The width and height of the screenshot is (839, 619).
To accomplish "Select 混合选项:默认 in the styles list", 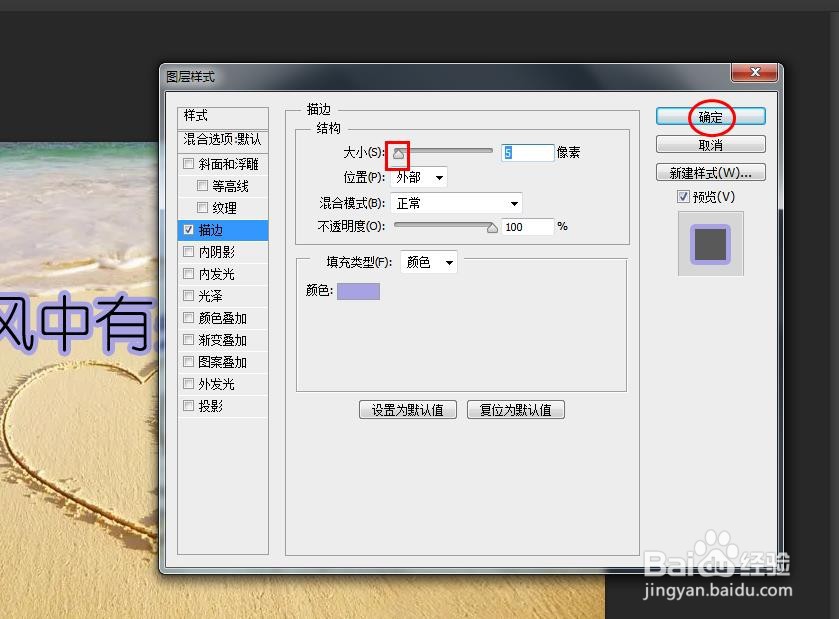I will (x=223, y=140).
